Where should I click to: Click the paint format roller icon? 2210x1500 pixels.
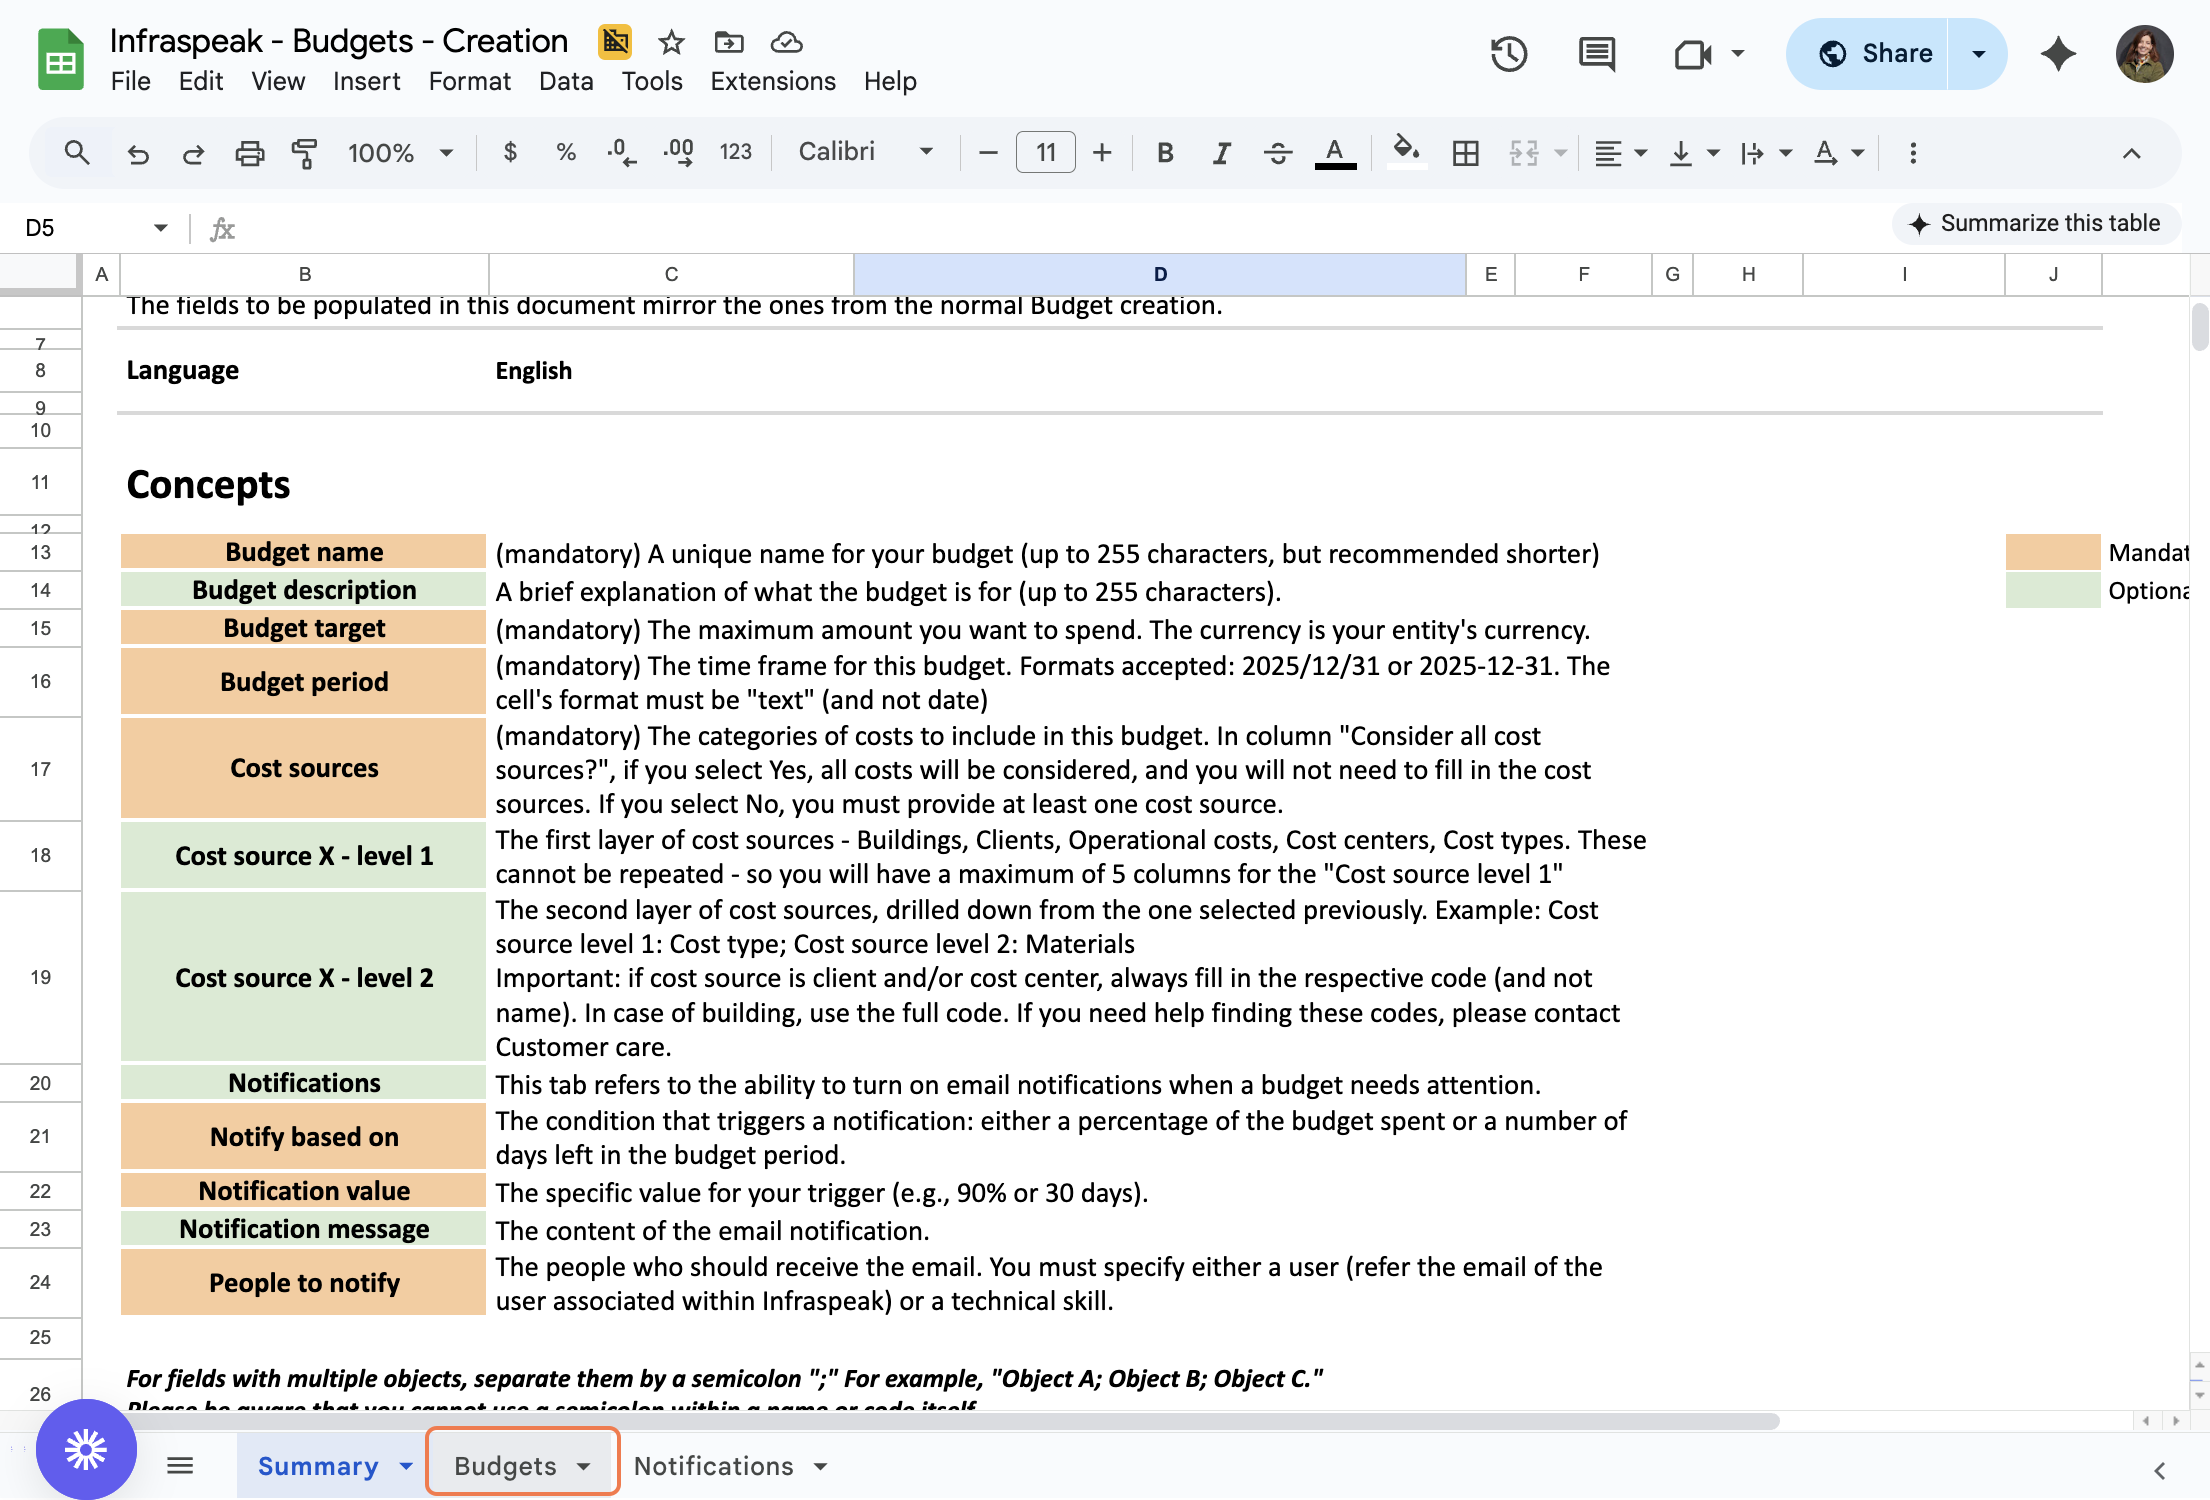coord(304,153)
